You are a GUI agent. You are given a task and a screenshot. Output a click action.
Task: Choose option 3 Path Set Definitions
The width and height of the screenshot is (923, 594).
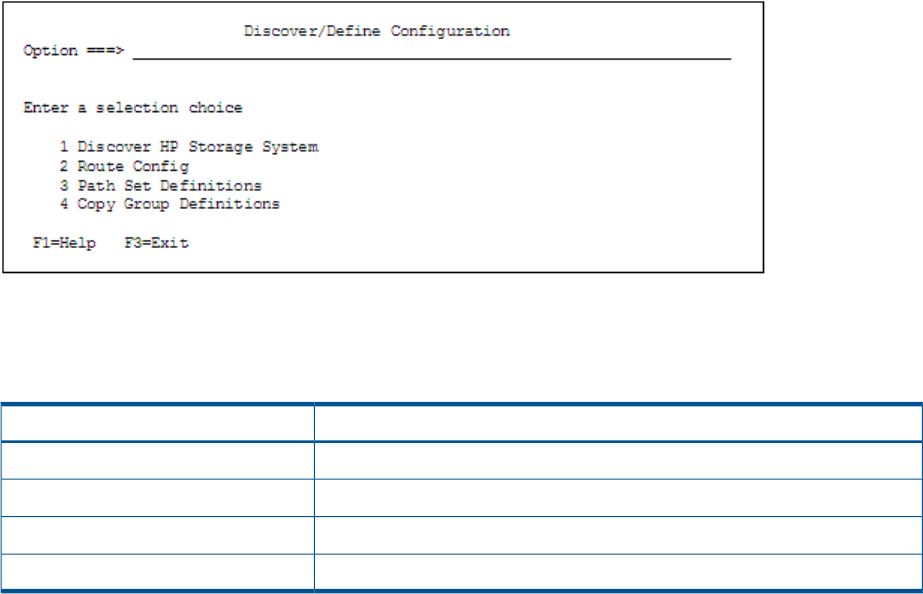point(160,186)
